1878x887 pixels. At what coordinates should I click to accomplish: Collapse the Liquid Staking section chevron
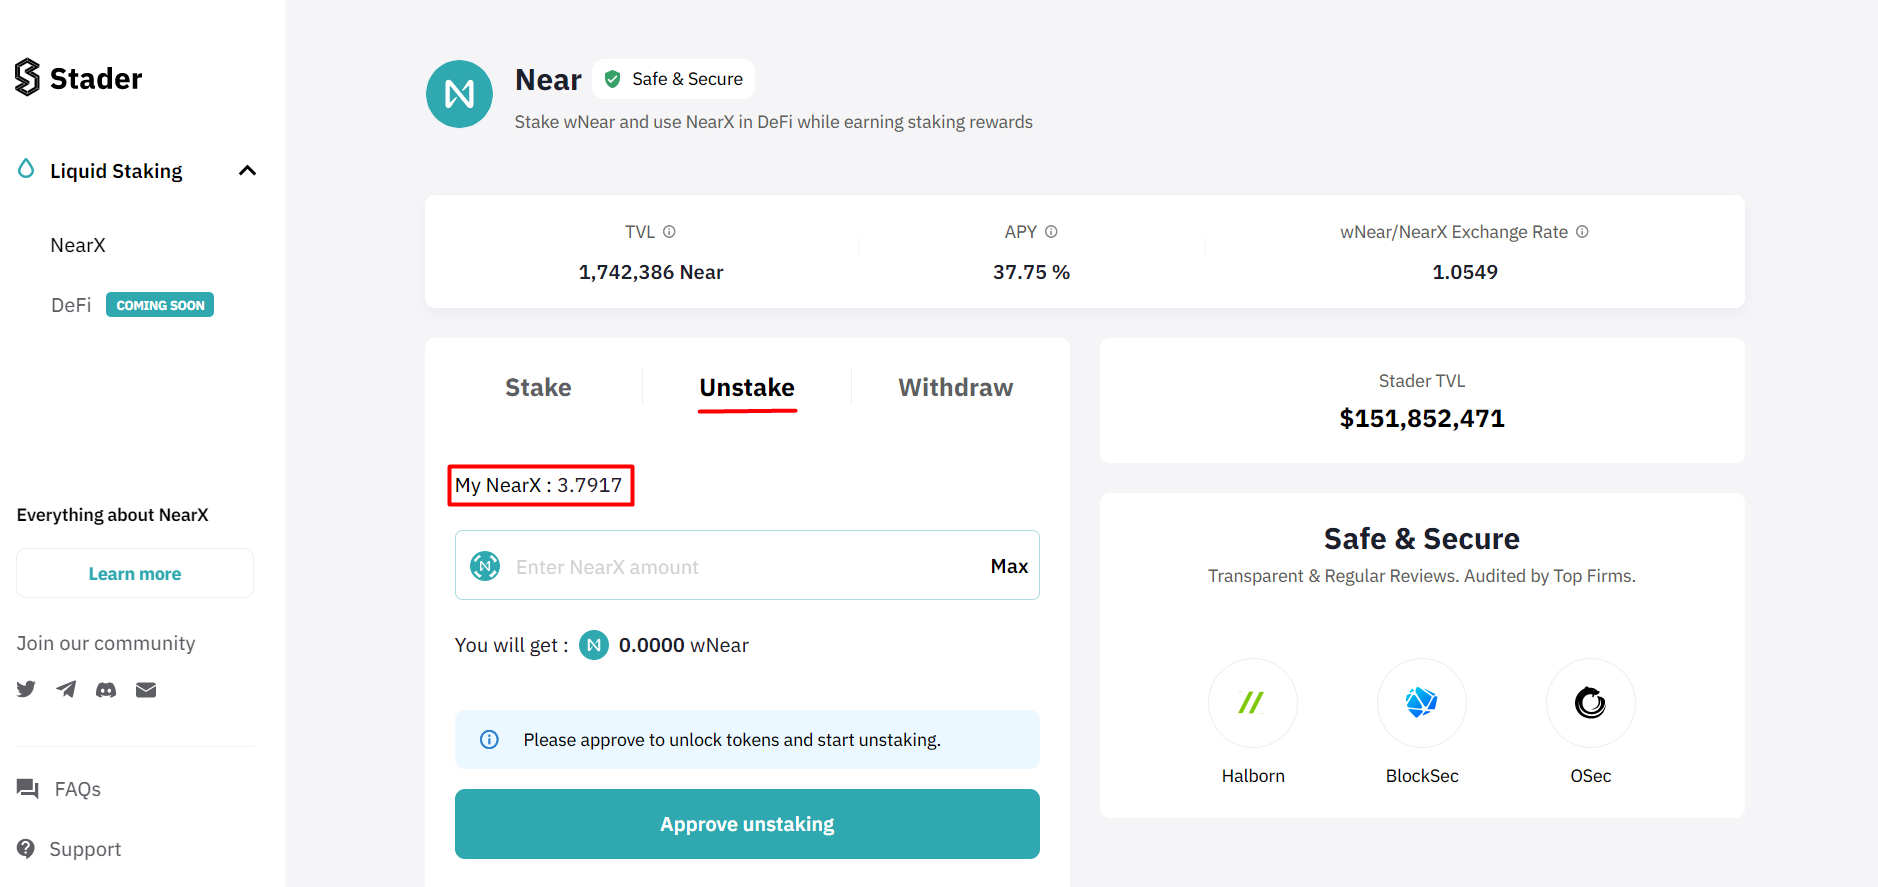(x=247, y=171)
